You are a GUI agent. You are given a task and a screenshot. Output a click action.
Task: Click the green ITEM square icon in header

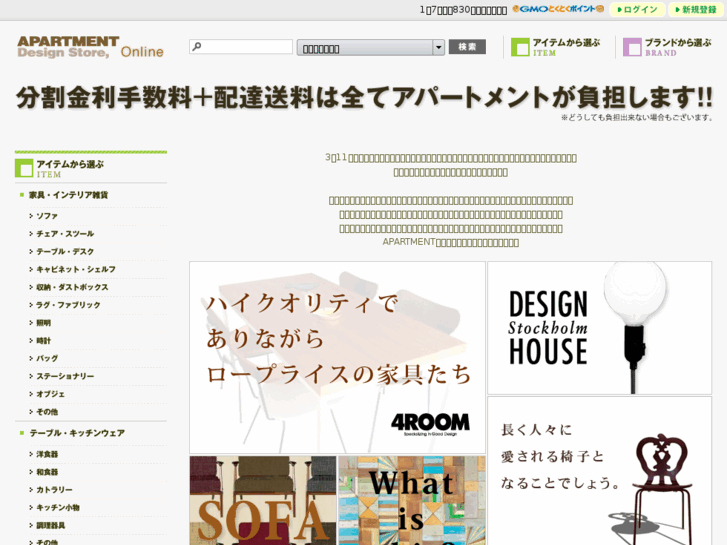click(x=520, y=47)
